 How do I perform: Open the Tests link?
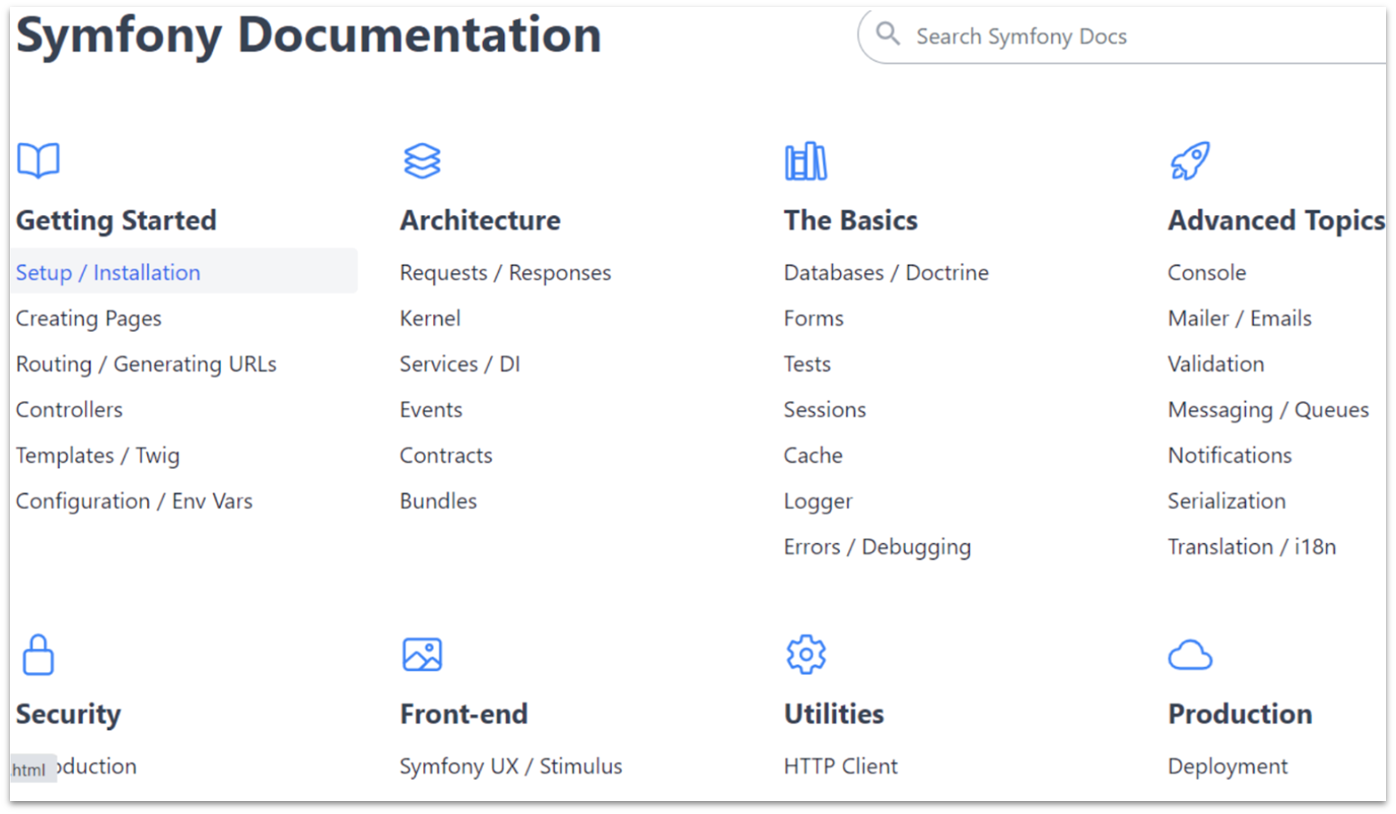pos(807,365)
